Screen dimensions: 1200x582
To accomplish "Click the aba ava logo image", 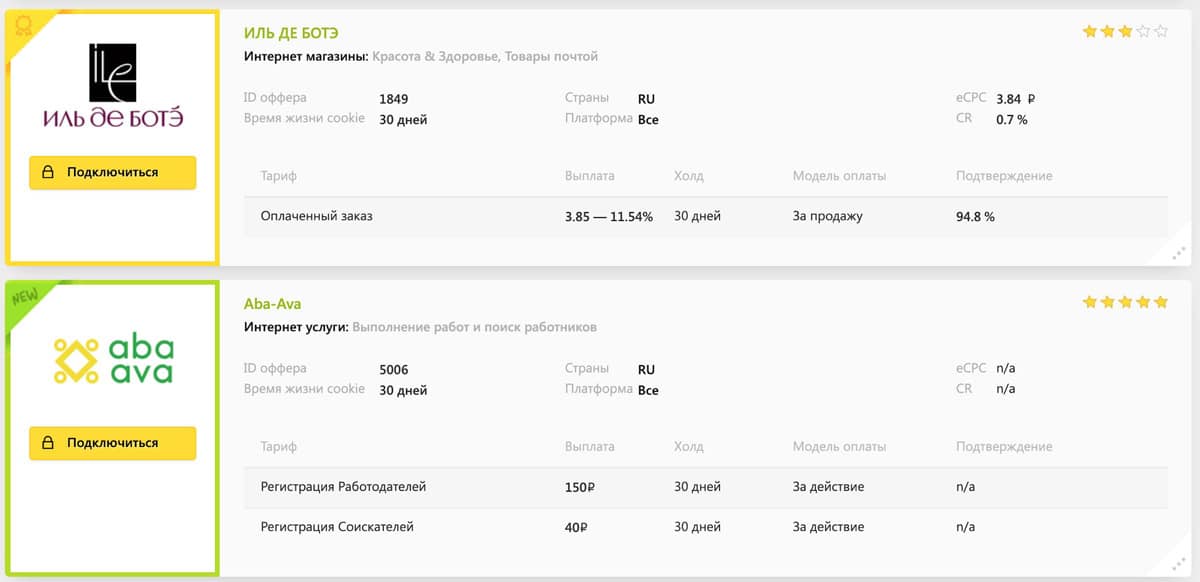I will (112, 361).
